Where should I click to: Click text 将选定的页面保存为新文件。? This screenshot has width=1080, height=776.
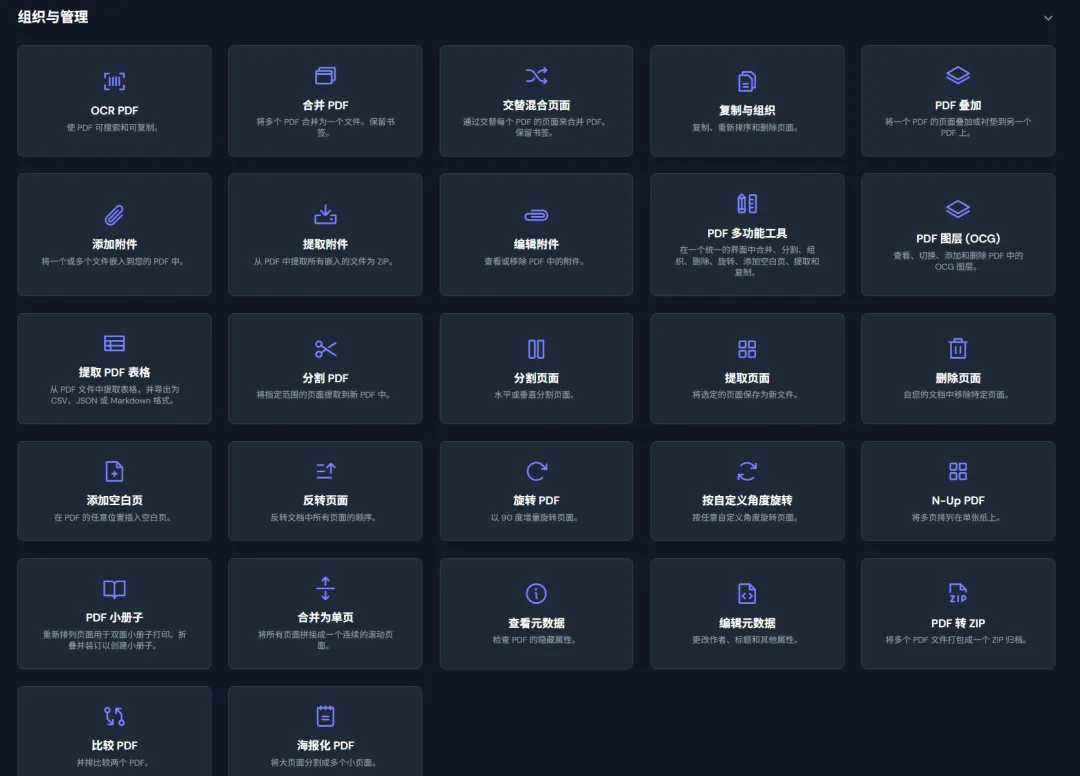(747, 395)
